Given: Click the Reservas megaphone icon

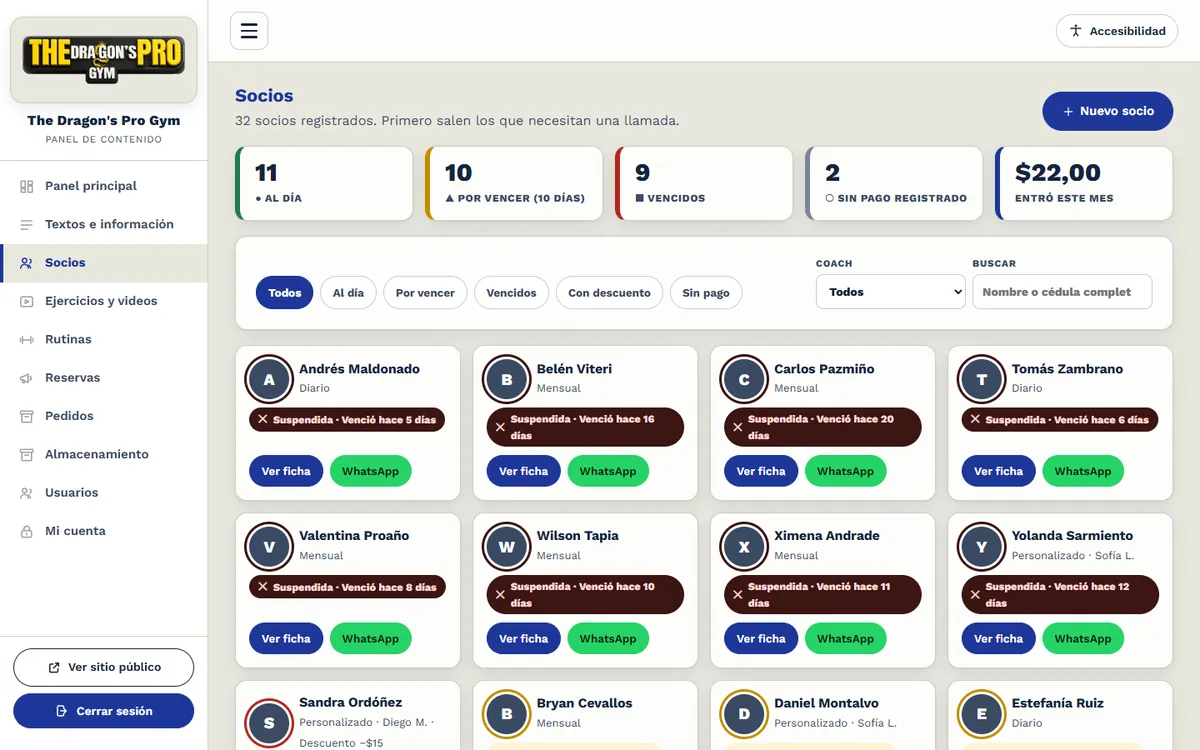Looking at the screenshot, I should tap(26, 378).
